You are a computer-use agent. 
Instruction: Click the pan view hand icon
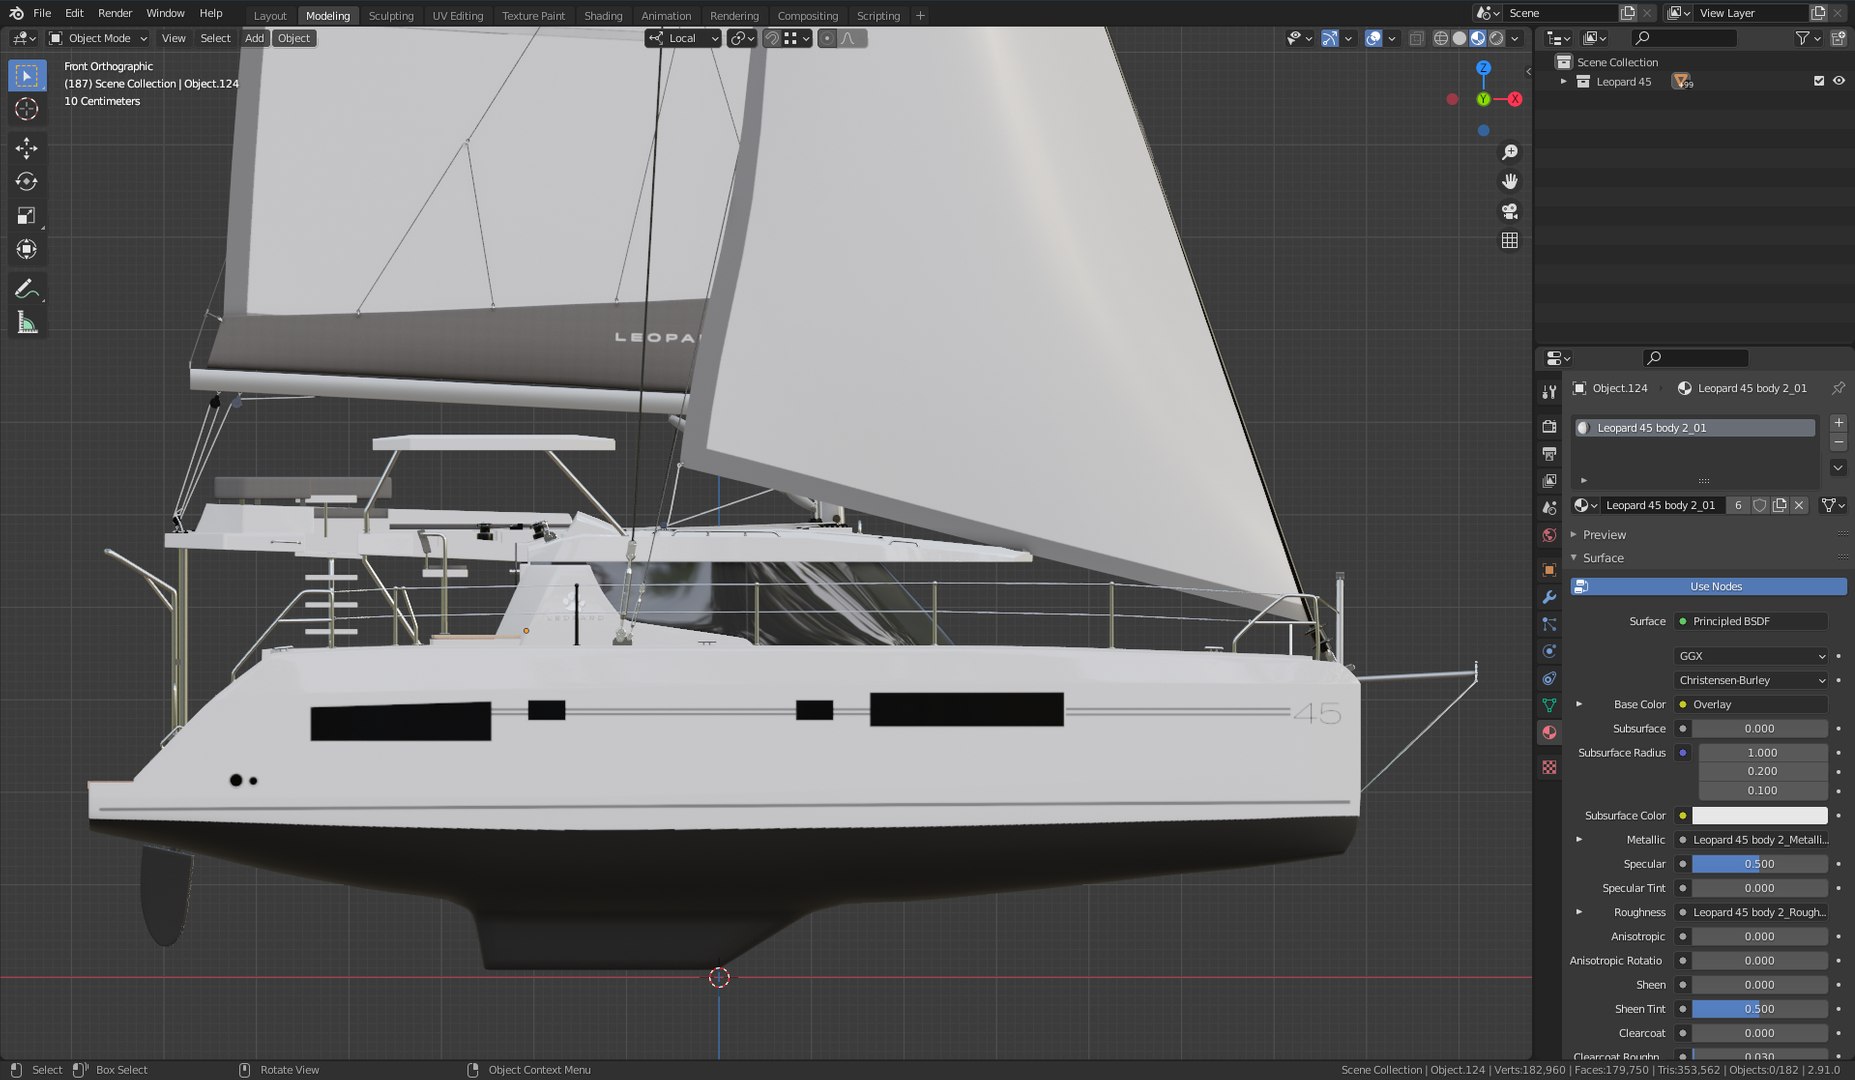(x=1510, y=182)
